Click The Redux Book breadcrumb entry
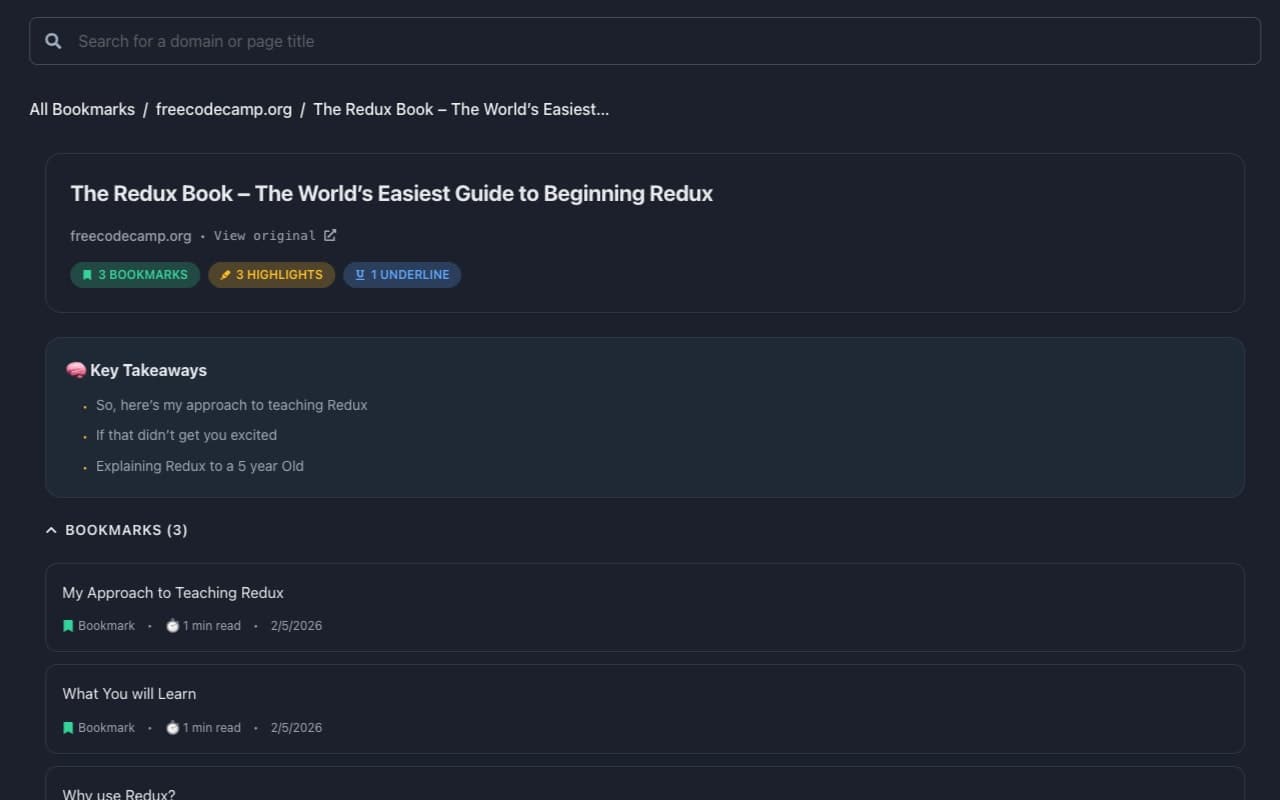 [x=460, y=109]
